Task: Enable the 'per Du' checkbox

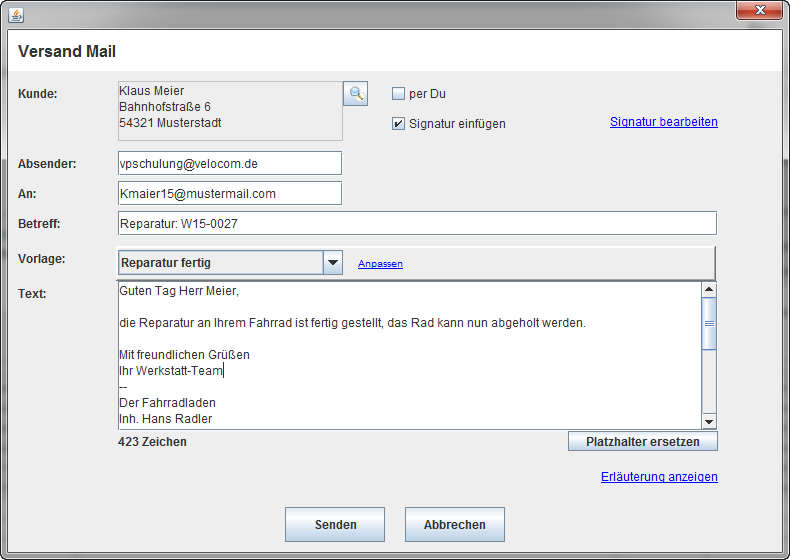Action: 398,94
